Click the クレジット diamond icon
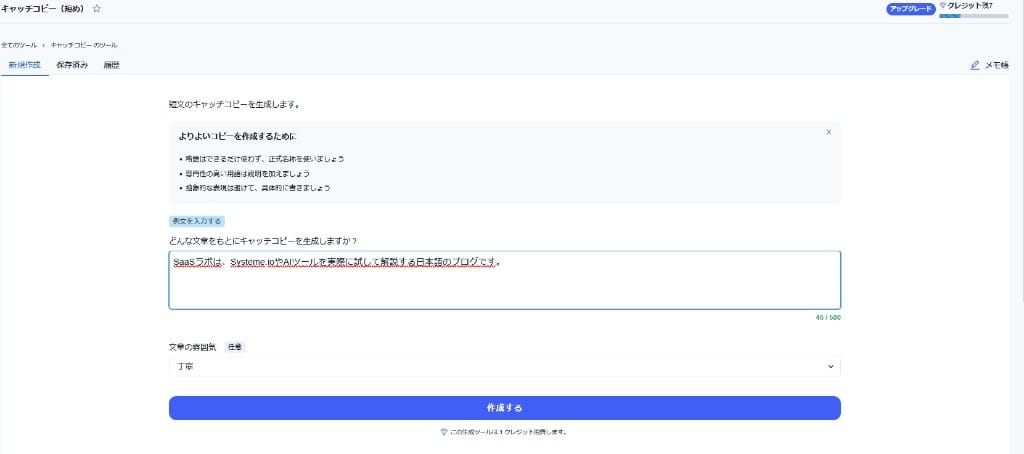 pyautogui.click(x=942, y=5)
